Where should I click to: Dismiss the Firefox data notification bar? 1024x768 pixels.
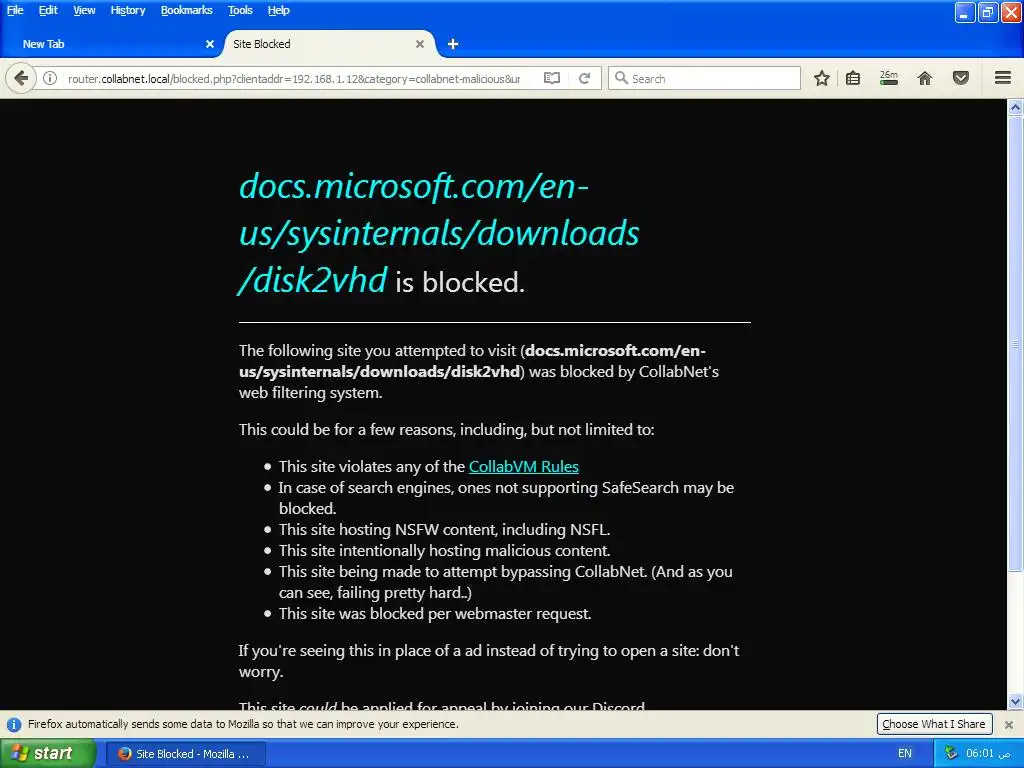1009,724
